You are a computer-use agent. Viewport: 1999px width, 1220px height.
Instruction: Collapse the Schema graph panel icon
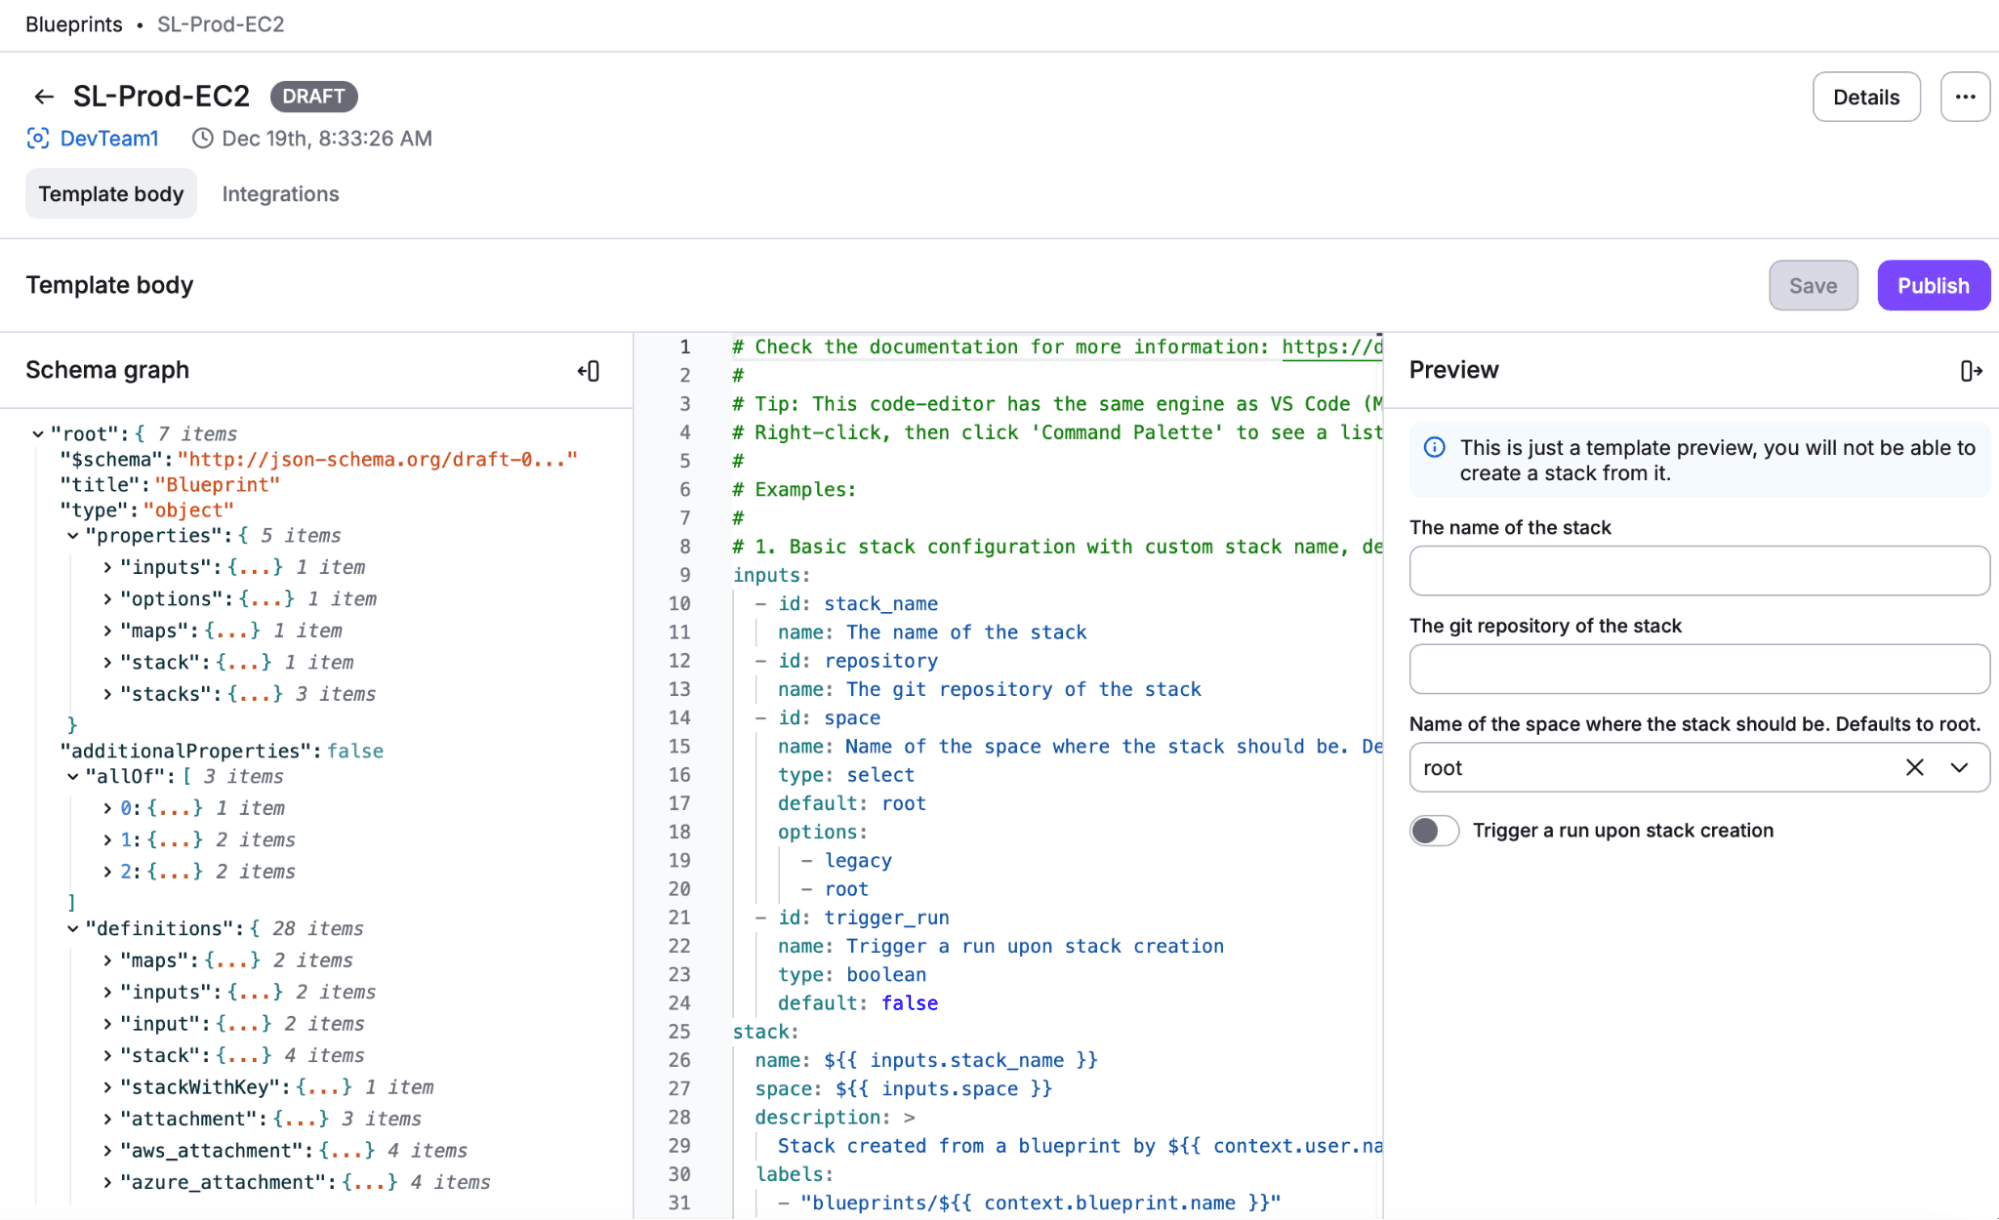(x=588, y=371)
